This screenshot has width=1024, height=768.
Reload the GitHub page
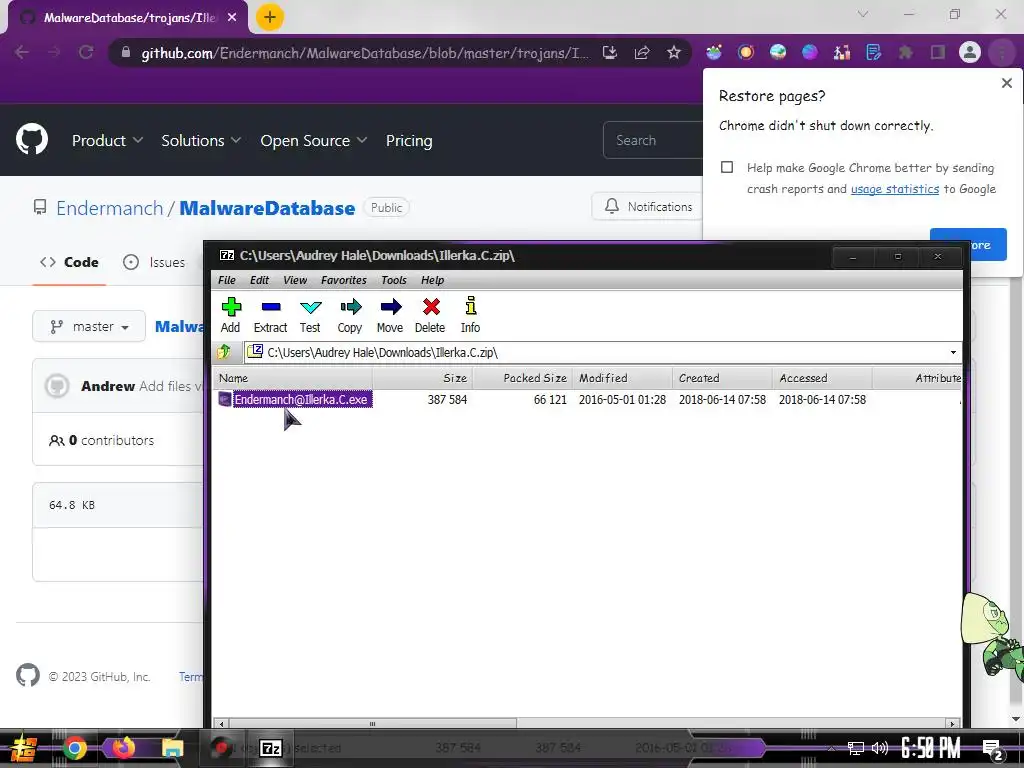coord(86,52)
